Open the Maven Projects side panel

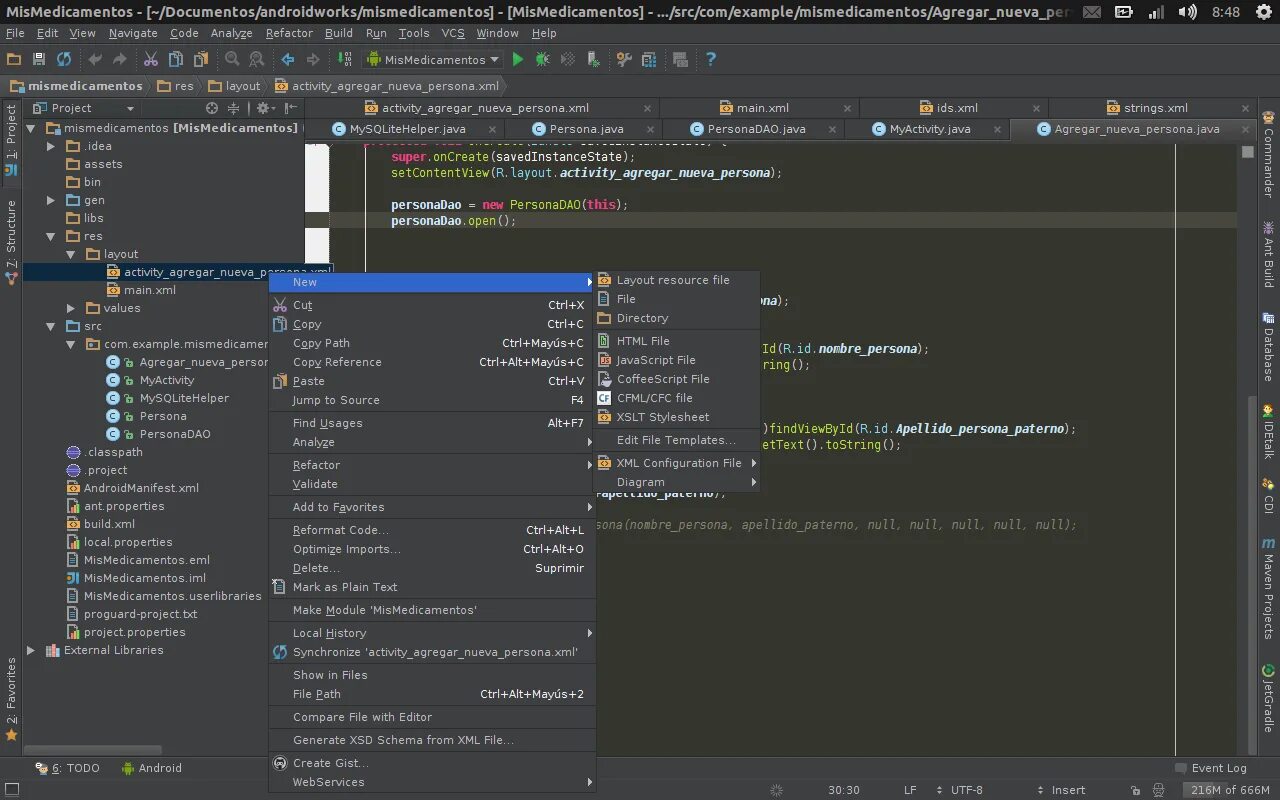(x=1268, y=590)
